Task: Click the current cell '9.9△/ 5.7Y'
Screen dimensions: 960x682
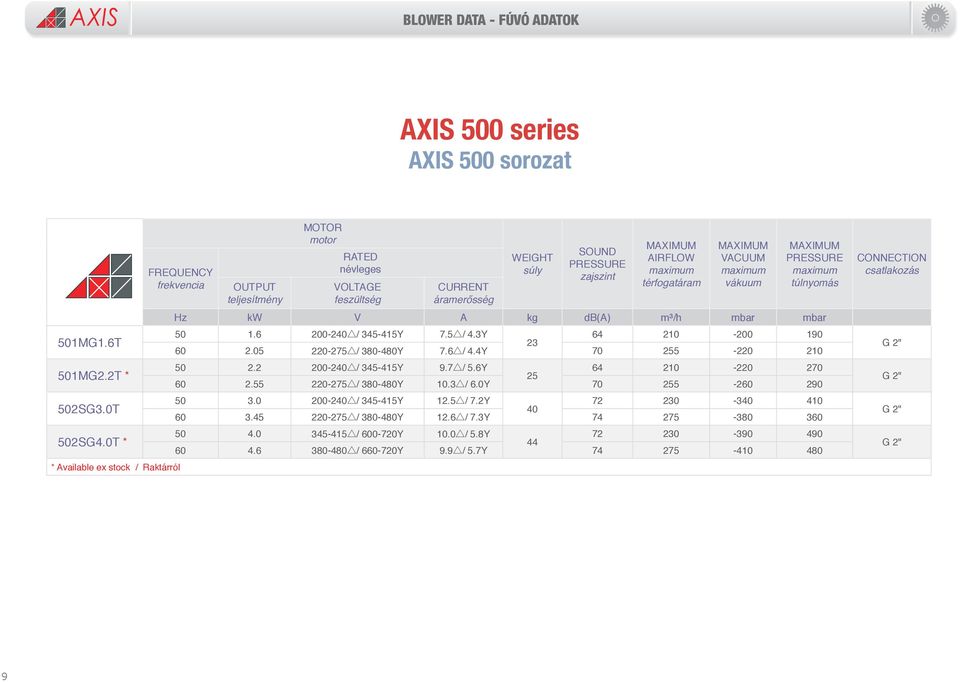Action: pyautogui.click(x=463, y=451)
